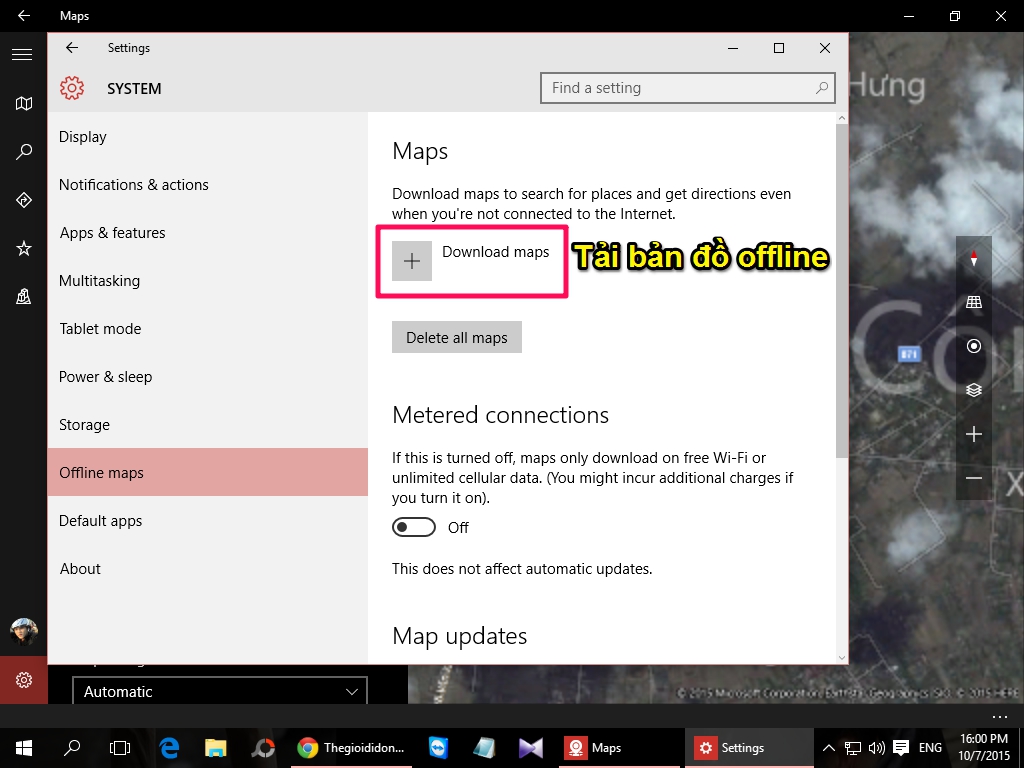Open Visual Studio from the taskbar
The image size is (1024, 768).
tap(530, 748)
